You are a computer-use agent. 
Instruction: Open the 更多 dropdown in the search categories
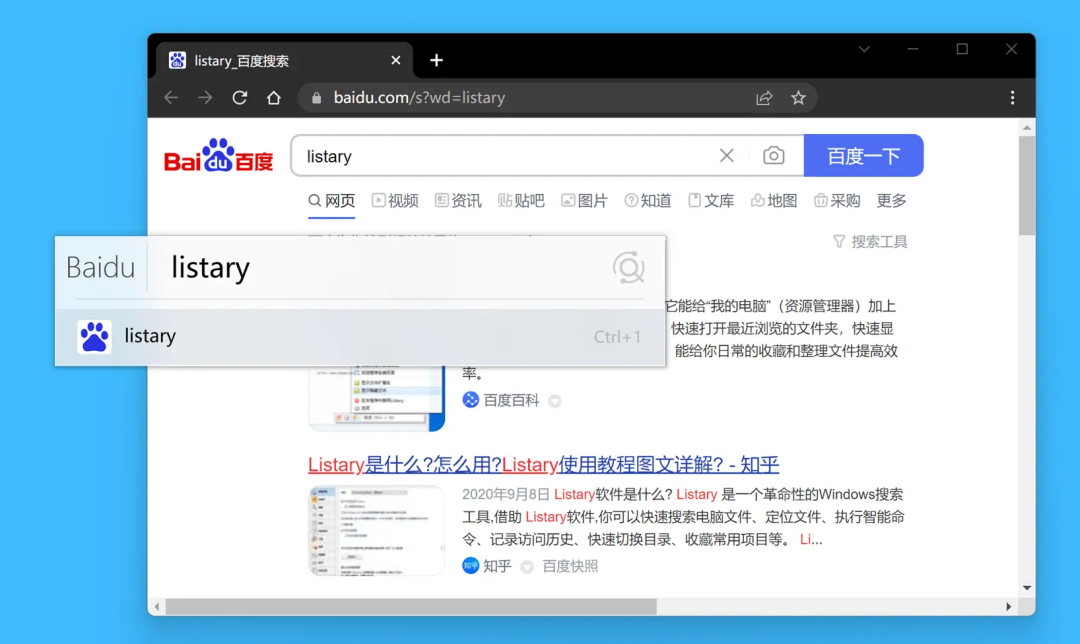[891, 200]
